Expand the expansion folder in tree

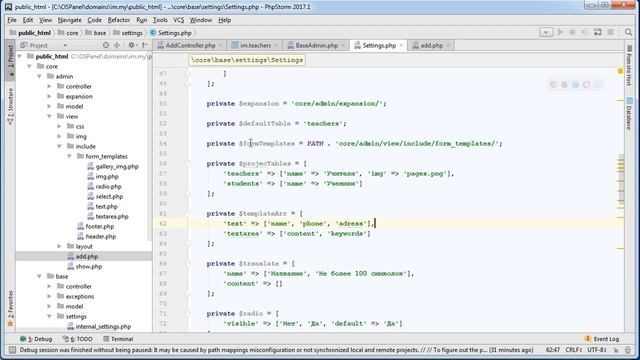pos(49,96)
